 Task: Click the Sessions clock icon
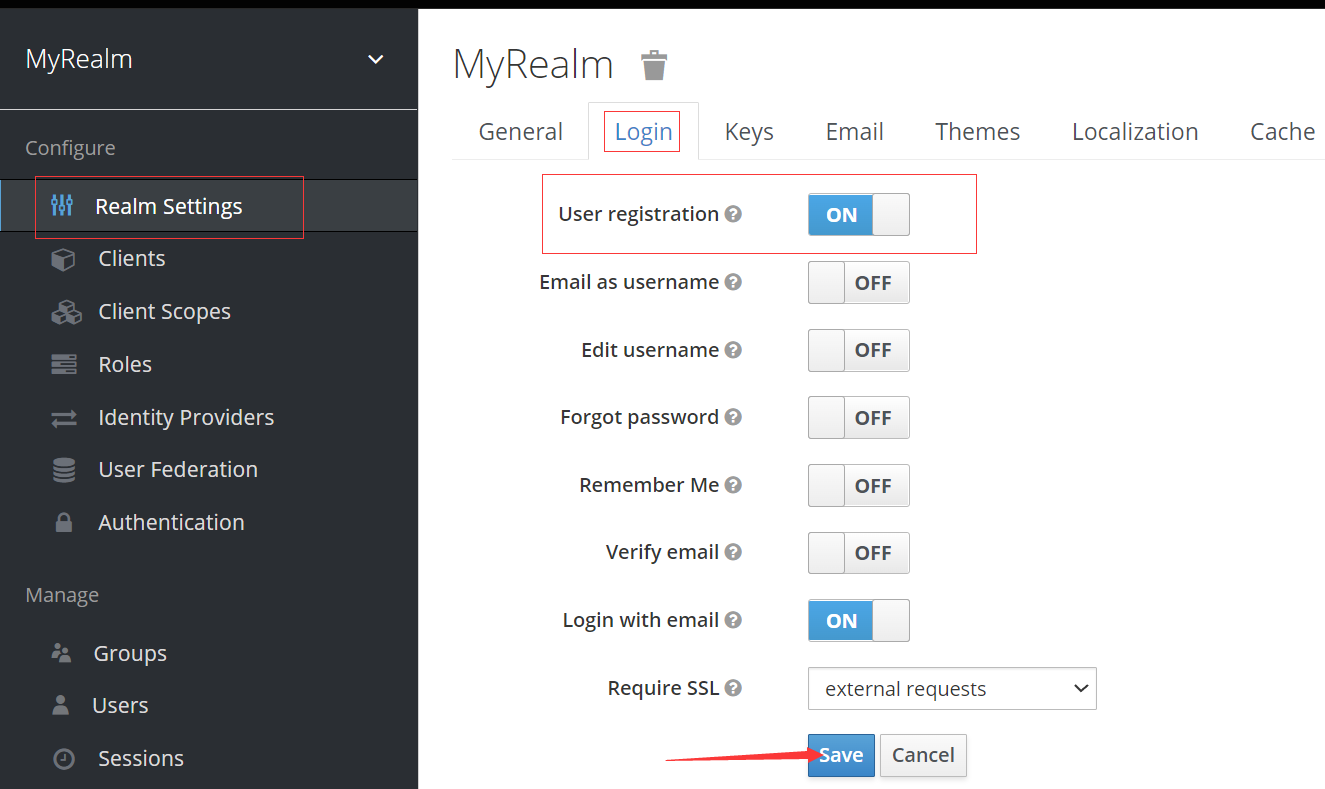[x=64, y=759]
